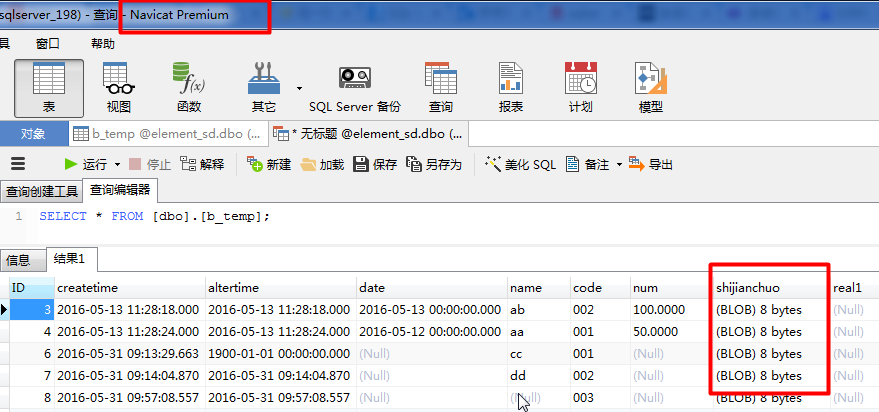Click the Others (其它) tools icon
This screenshot has height=412, width=879.
click(x=264, y=87)
